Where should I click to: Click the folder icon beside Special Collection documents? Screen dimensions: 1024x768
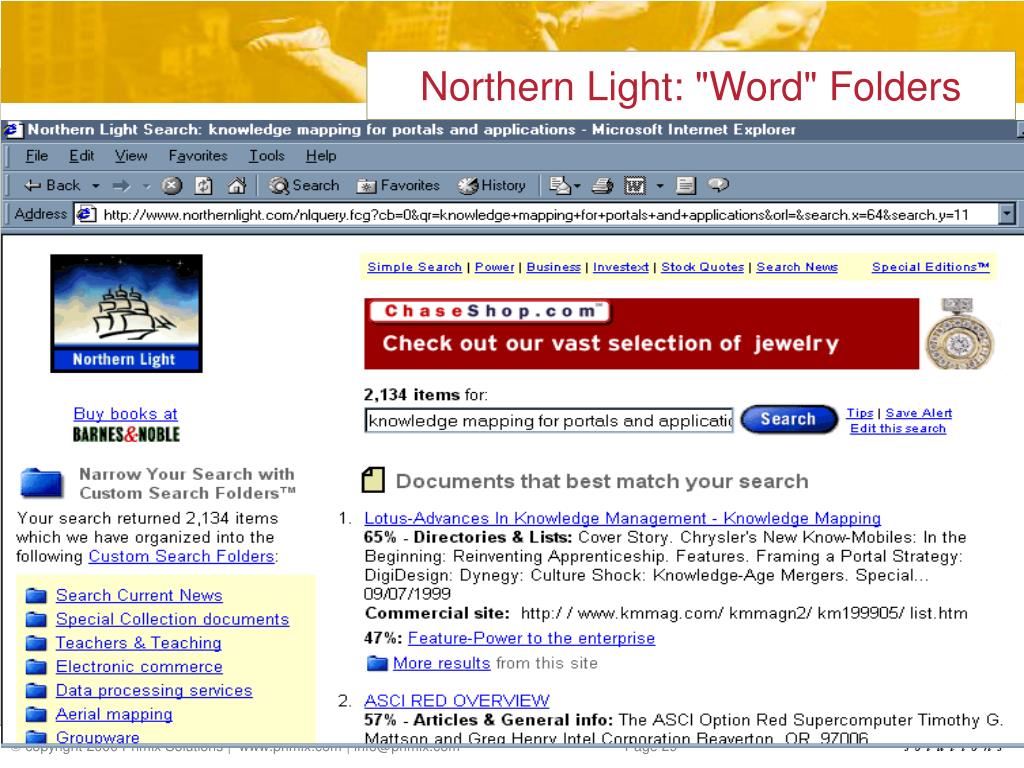coord(36,619)
